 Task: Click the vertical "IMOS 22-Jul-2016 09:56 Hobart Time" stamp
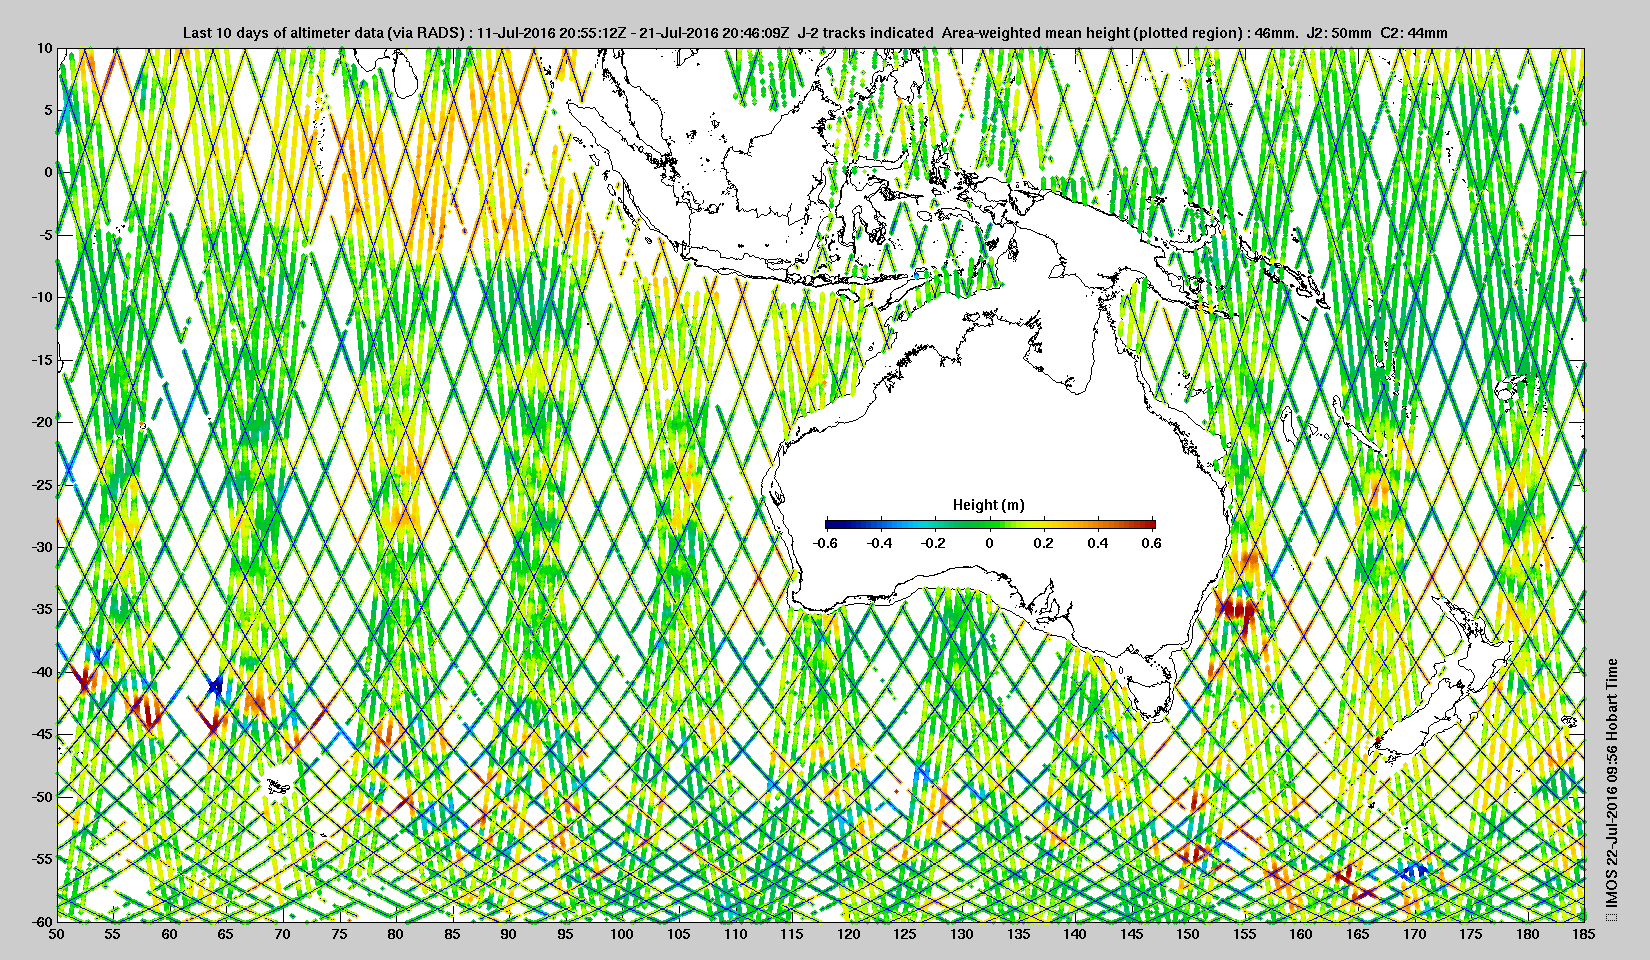pos(1611,783)
